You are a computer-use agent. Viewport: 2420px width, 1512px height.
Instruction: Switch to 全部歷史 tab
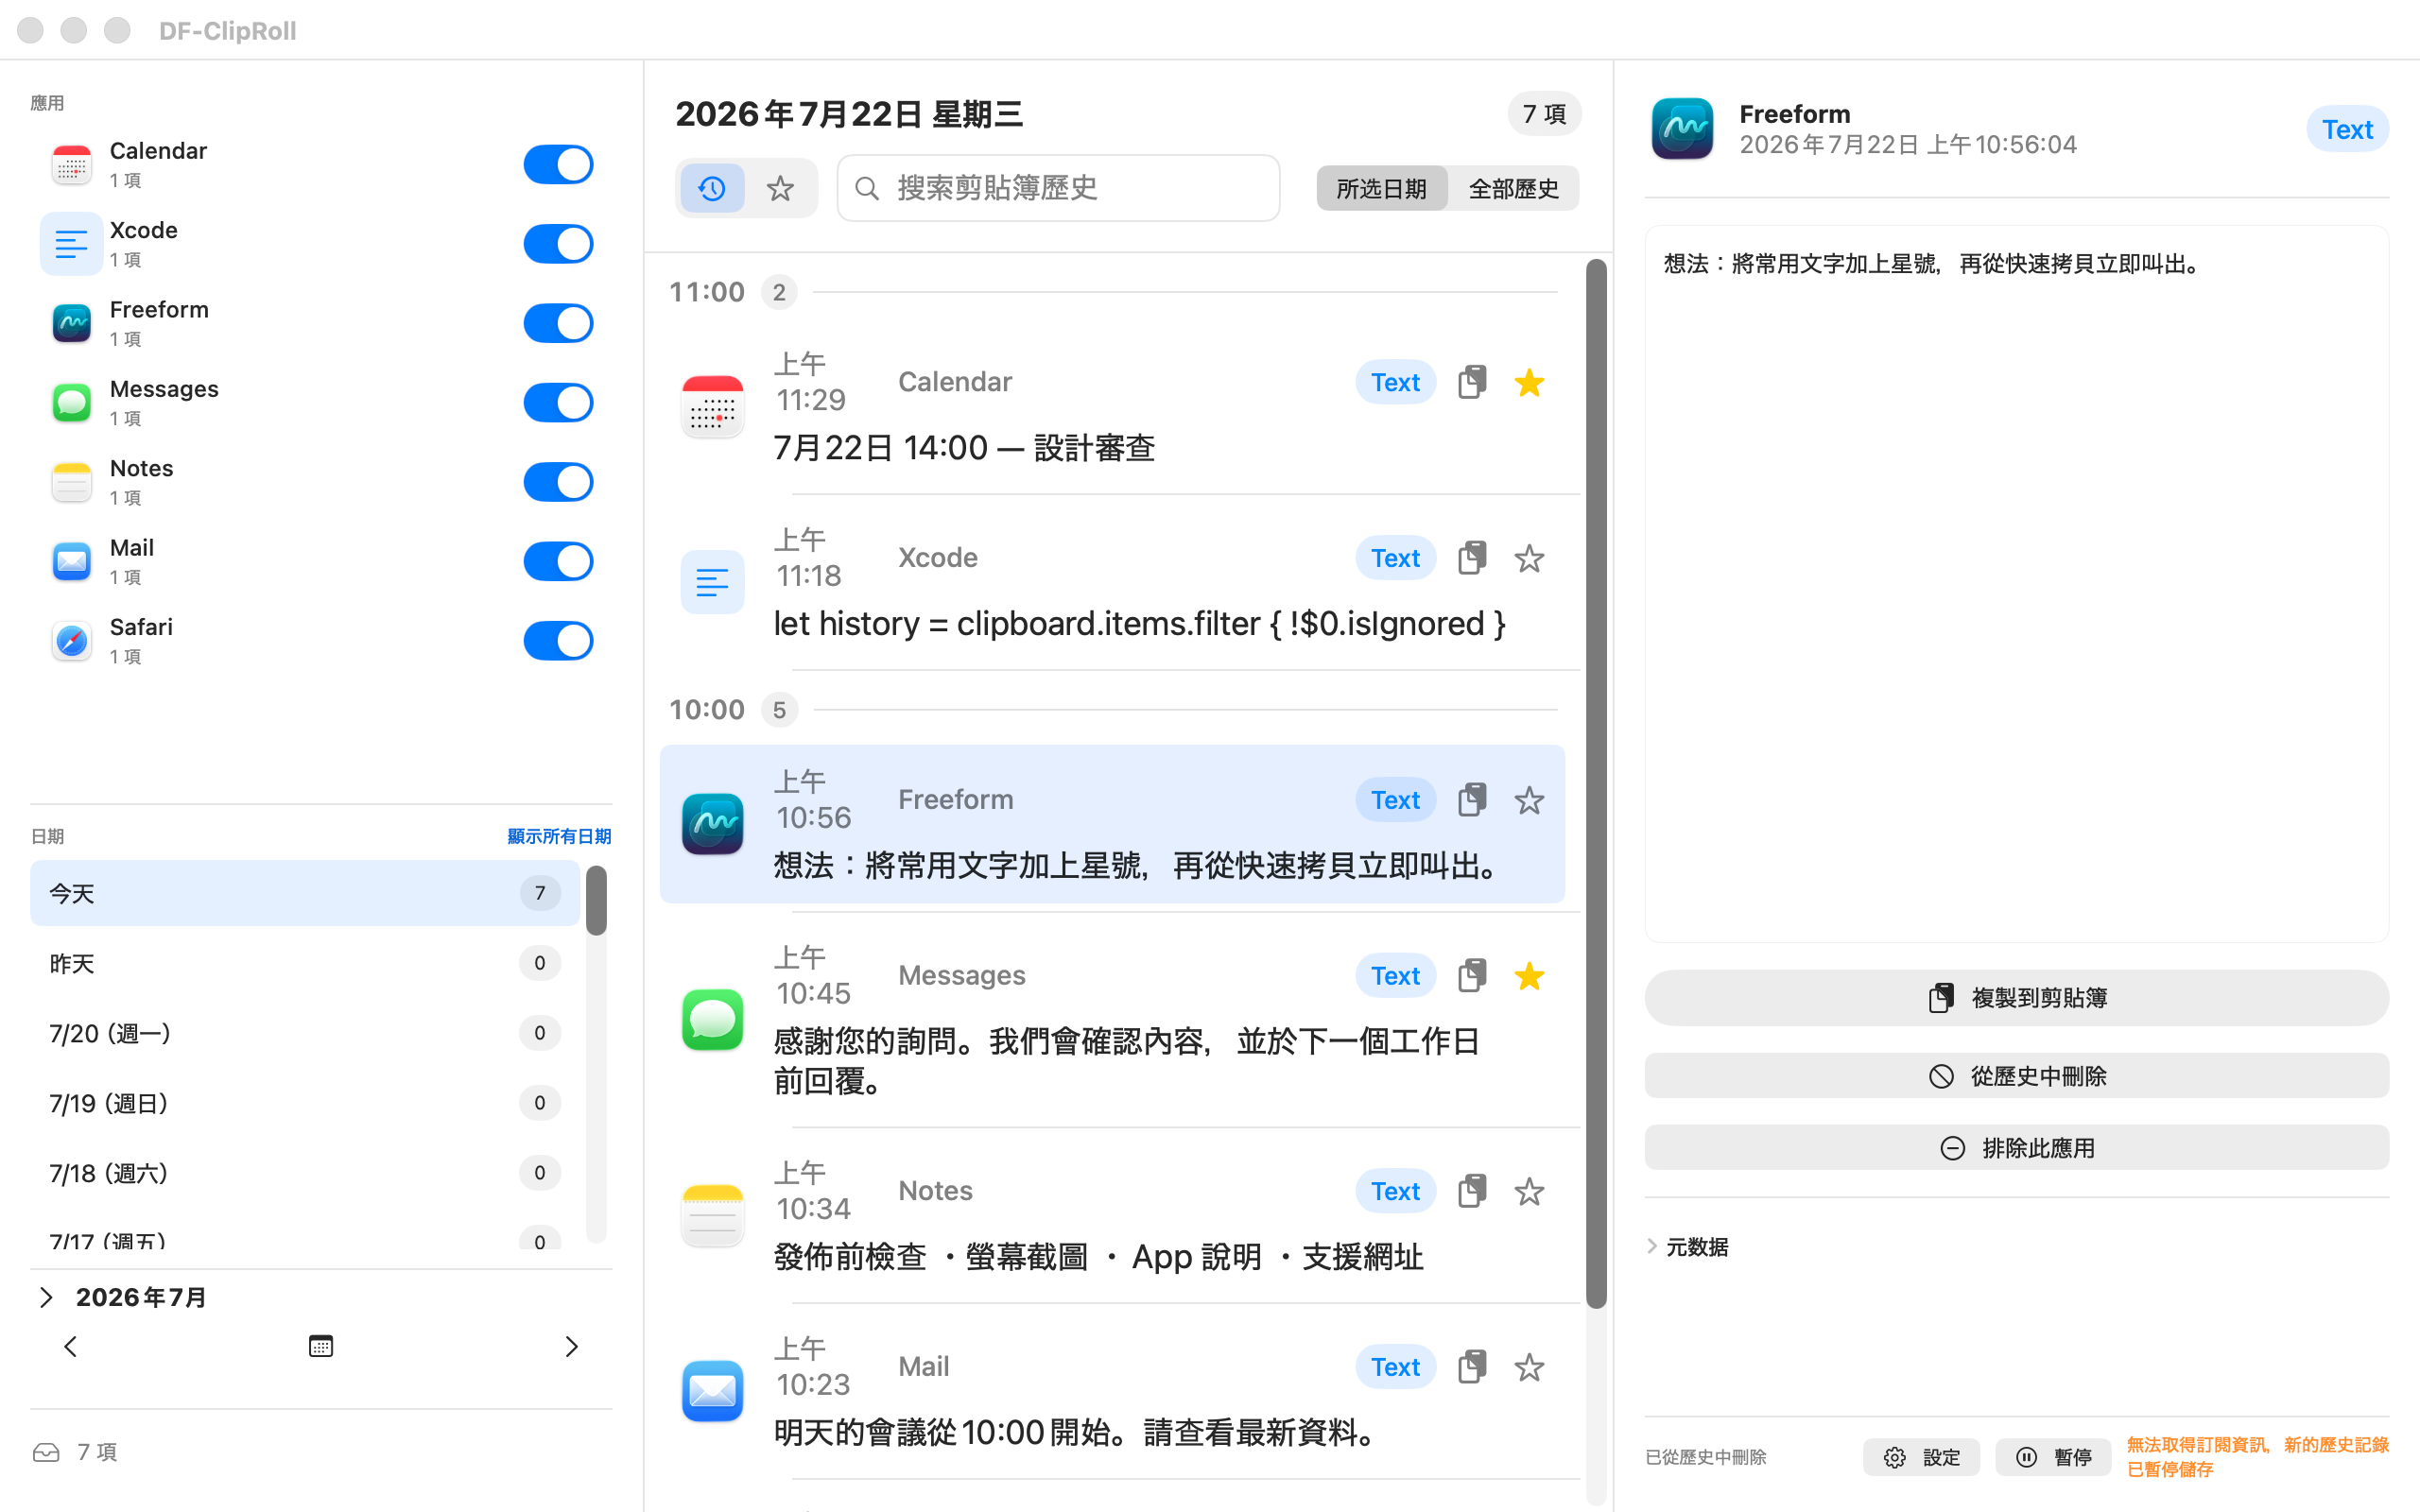point(1513,188)
